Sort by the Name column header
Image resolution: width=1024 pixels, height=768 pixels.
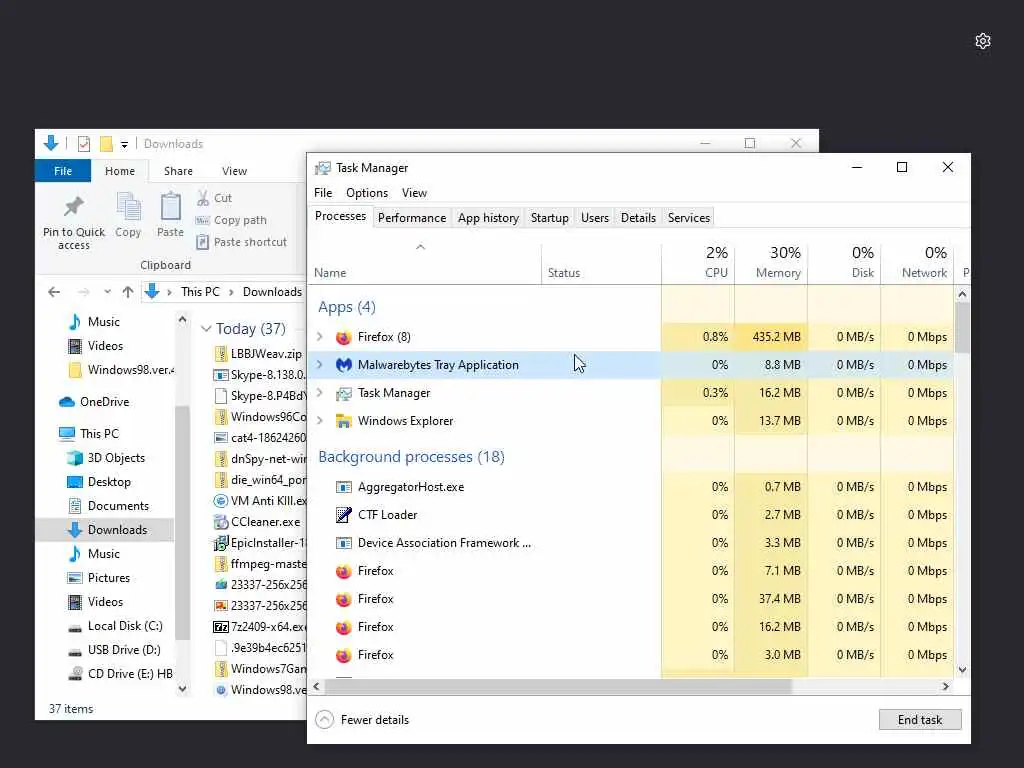[x=424, y=263]
